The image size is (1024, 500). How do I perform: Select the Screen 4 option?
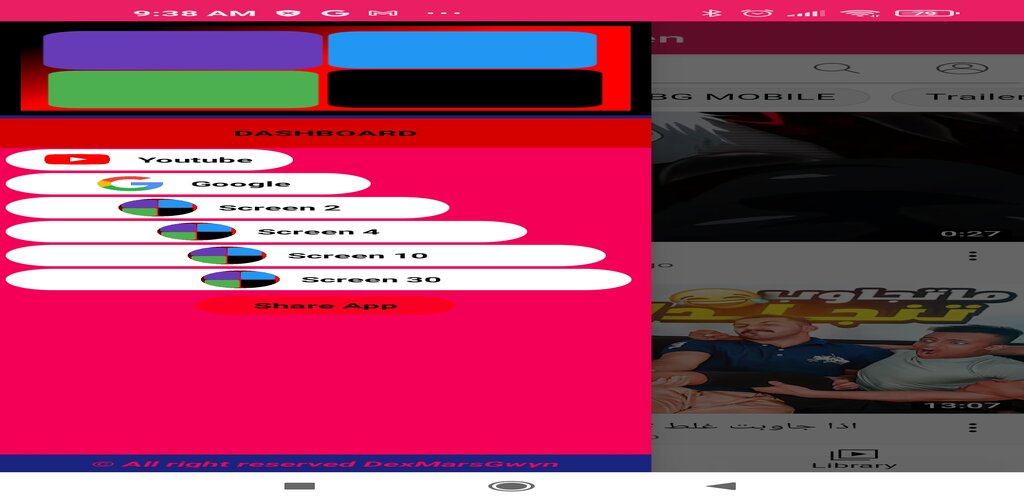[x=266, y=232]
